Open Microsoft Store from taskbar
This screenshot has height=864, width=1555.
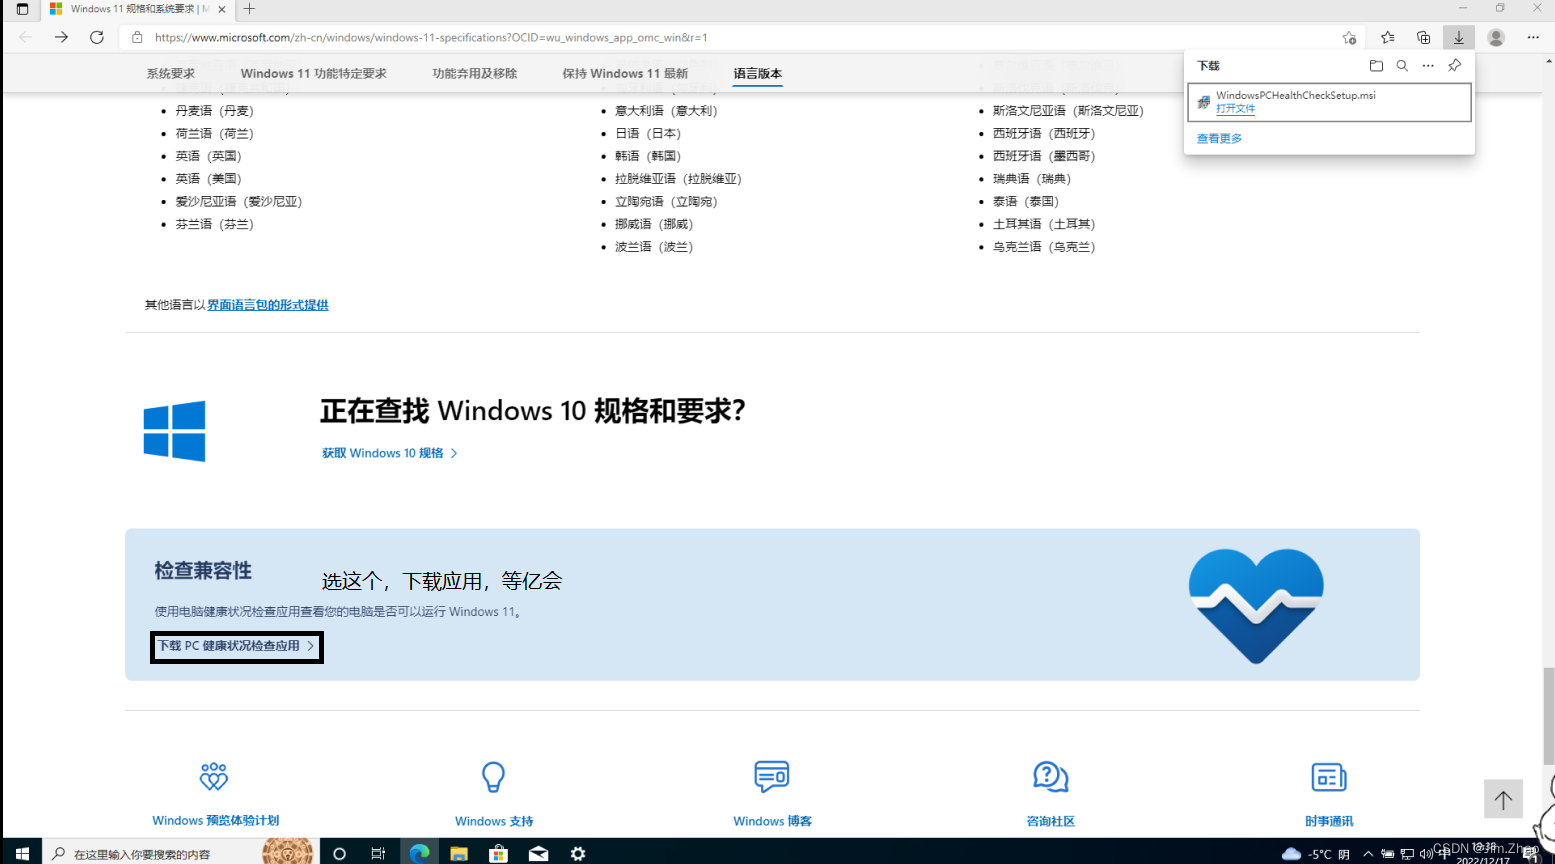pos(498,853)
